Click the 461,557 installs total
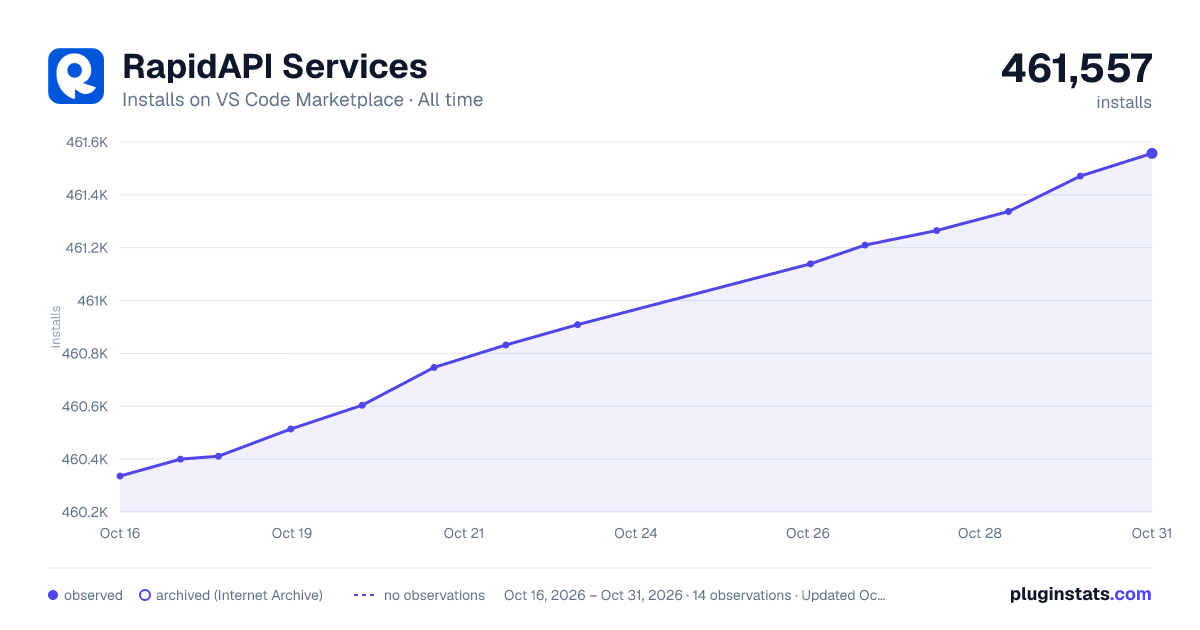The height and width of the screenshot is (630, 1200). point(1077,69)
